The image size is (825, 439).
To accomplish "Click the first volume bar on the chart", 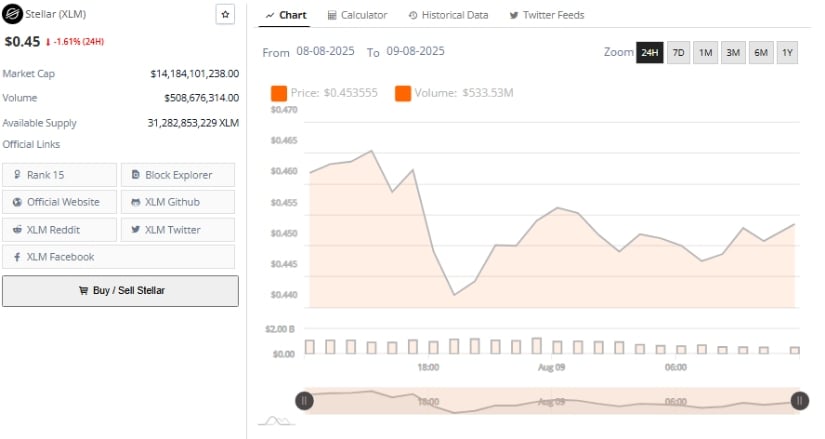I will click(x=310, y=347).
